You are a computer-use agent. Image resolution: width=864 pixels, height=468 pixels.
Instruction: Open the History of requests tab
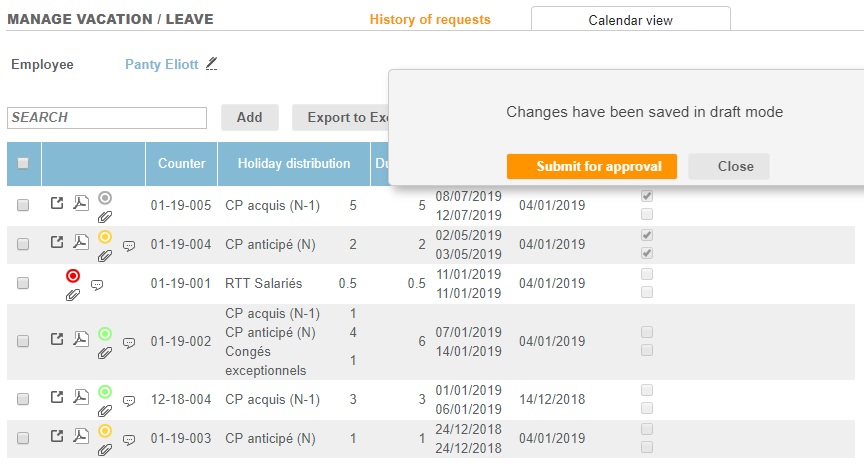pos(430,19)
